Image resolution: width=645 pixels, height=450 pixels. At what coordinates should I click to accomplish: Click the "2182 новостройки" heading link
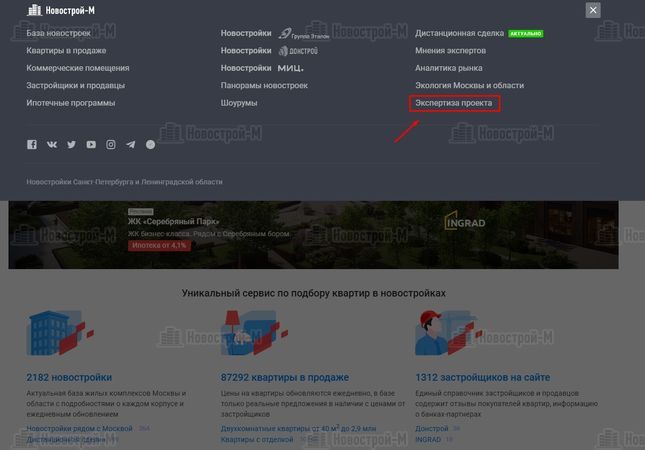69,378
